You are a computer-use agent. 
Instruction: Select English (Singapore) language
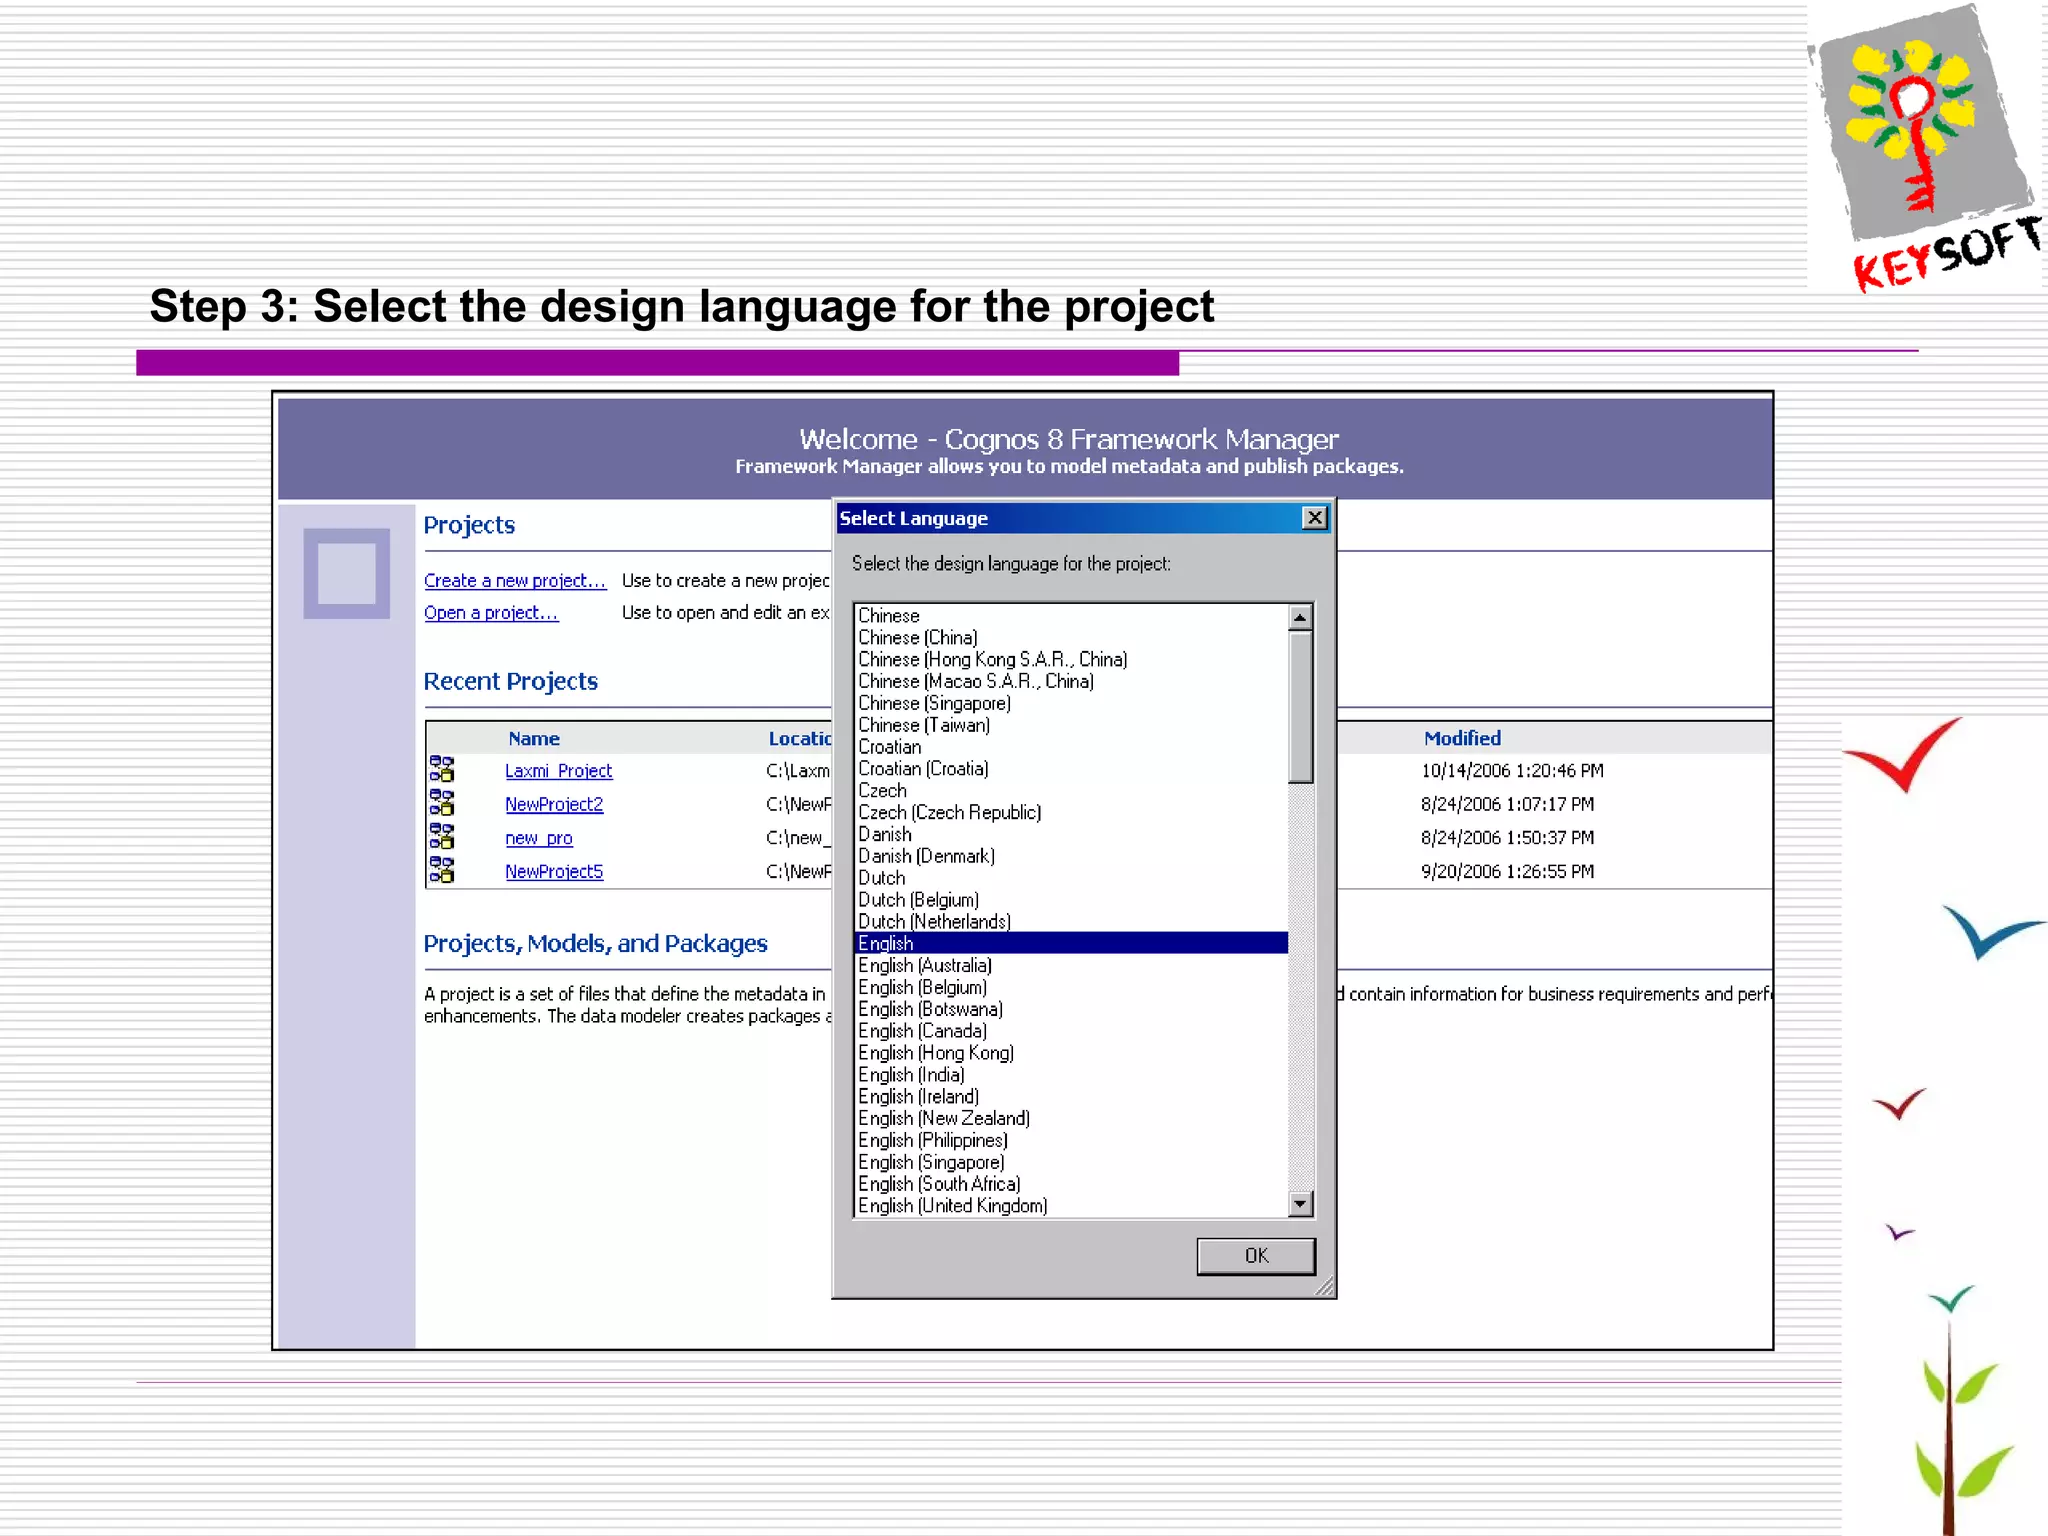[1072, 1163]
